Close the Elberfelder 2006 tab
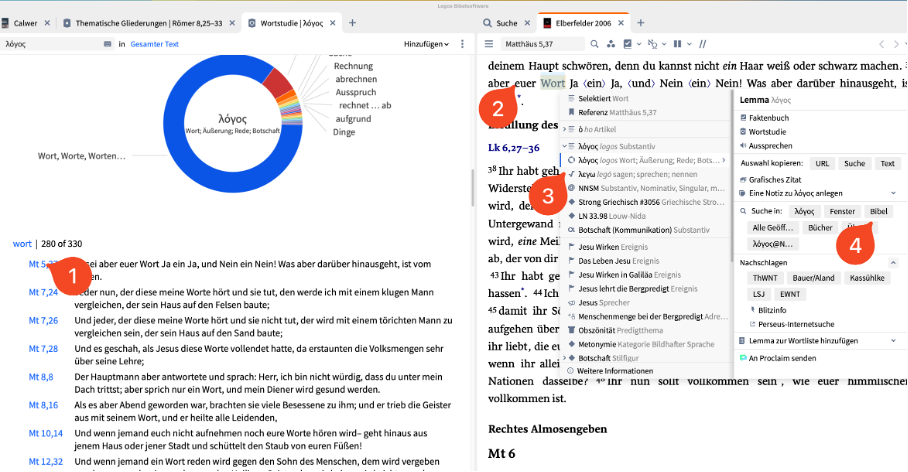 pos(621,23)
